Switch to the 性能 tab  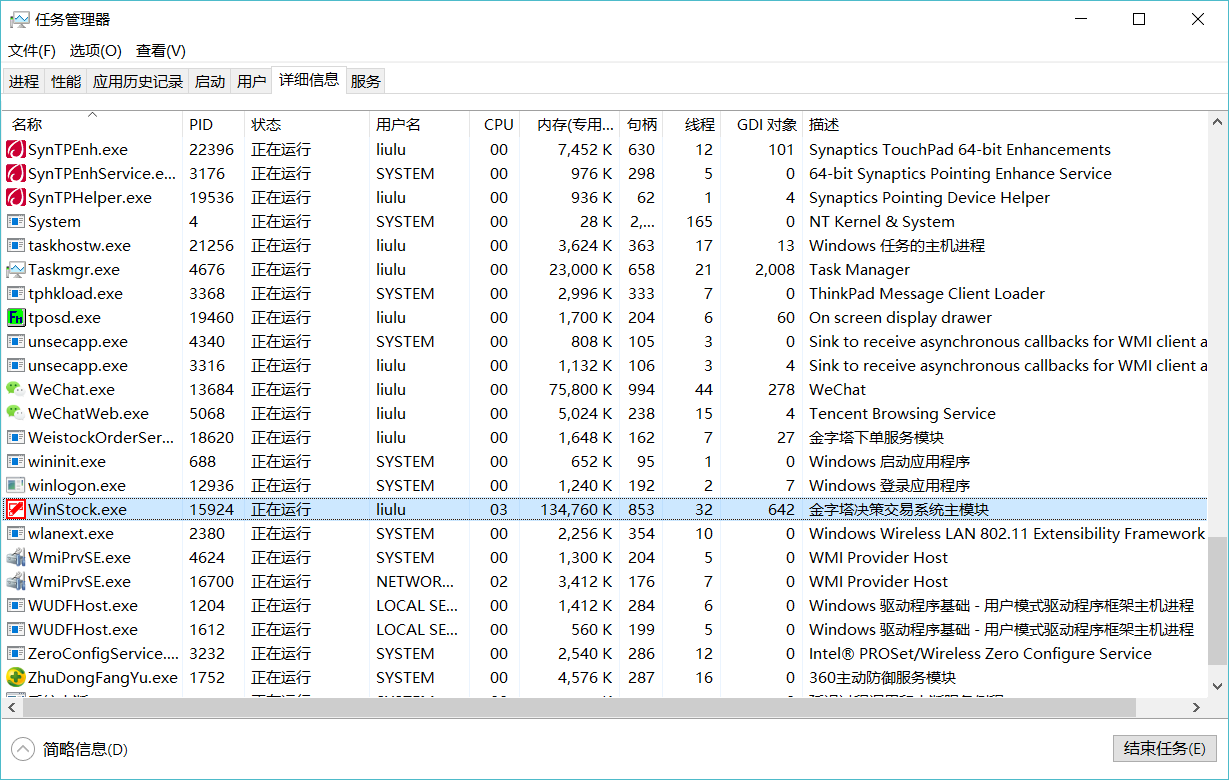click(x=66, y=82)
